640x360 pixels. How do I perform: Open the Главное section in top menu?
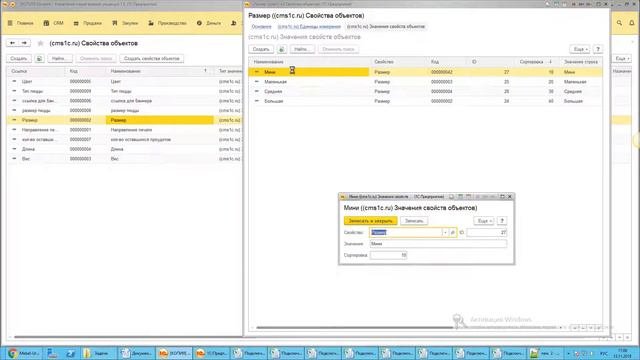coord(20,23)
